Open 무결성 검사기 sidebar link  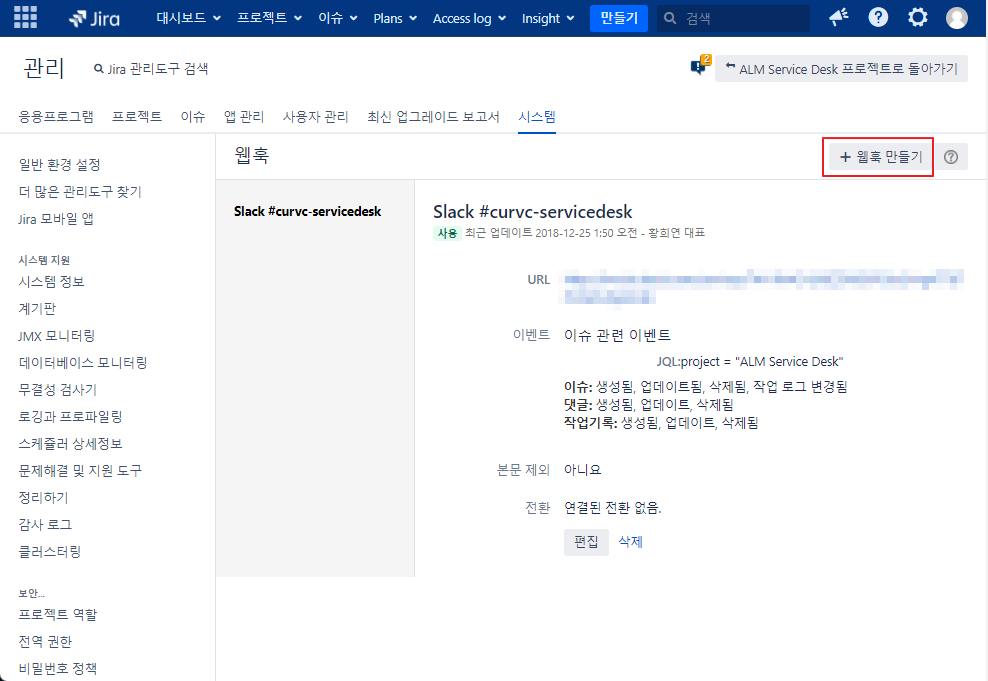(57, 389)
